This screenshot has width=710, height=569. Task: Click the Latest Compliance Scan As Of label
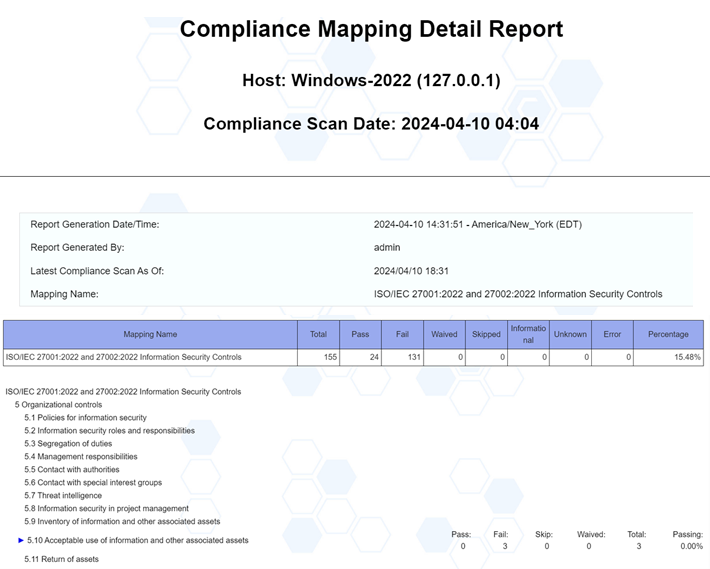pyautogui.click(x=97, y=271)
